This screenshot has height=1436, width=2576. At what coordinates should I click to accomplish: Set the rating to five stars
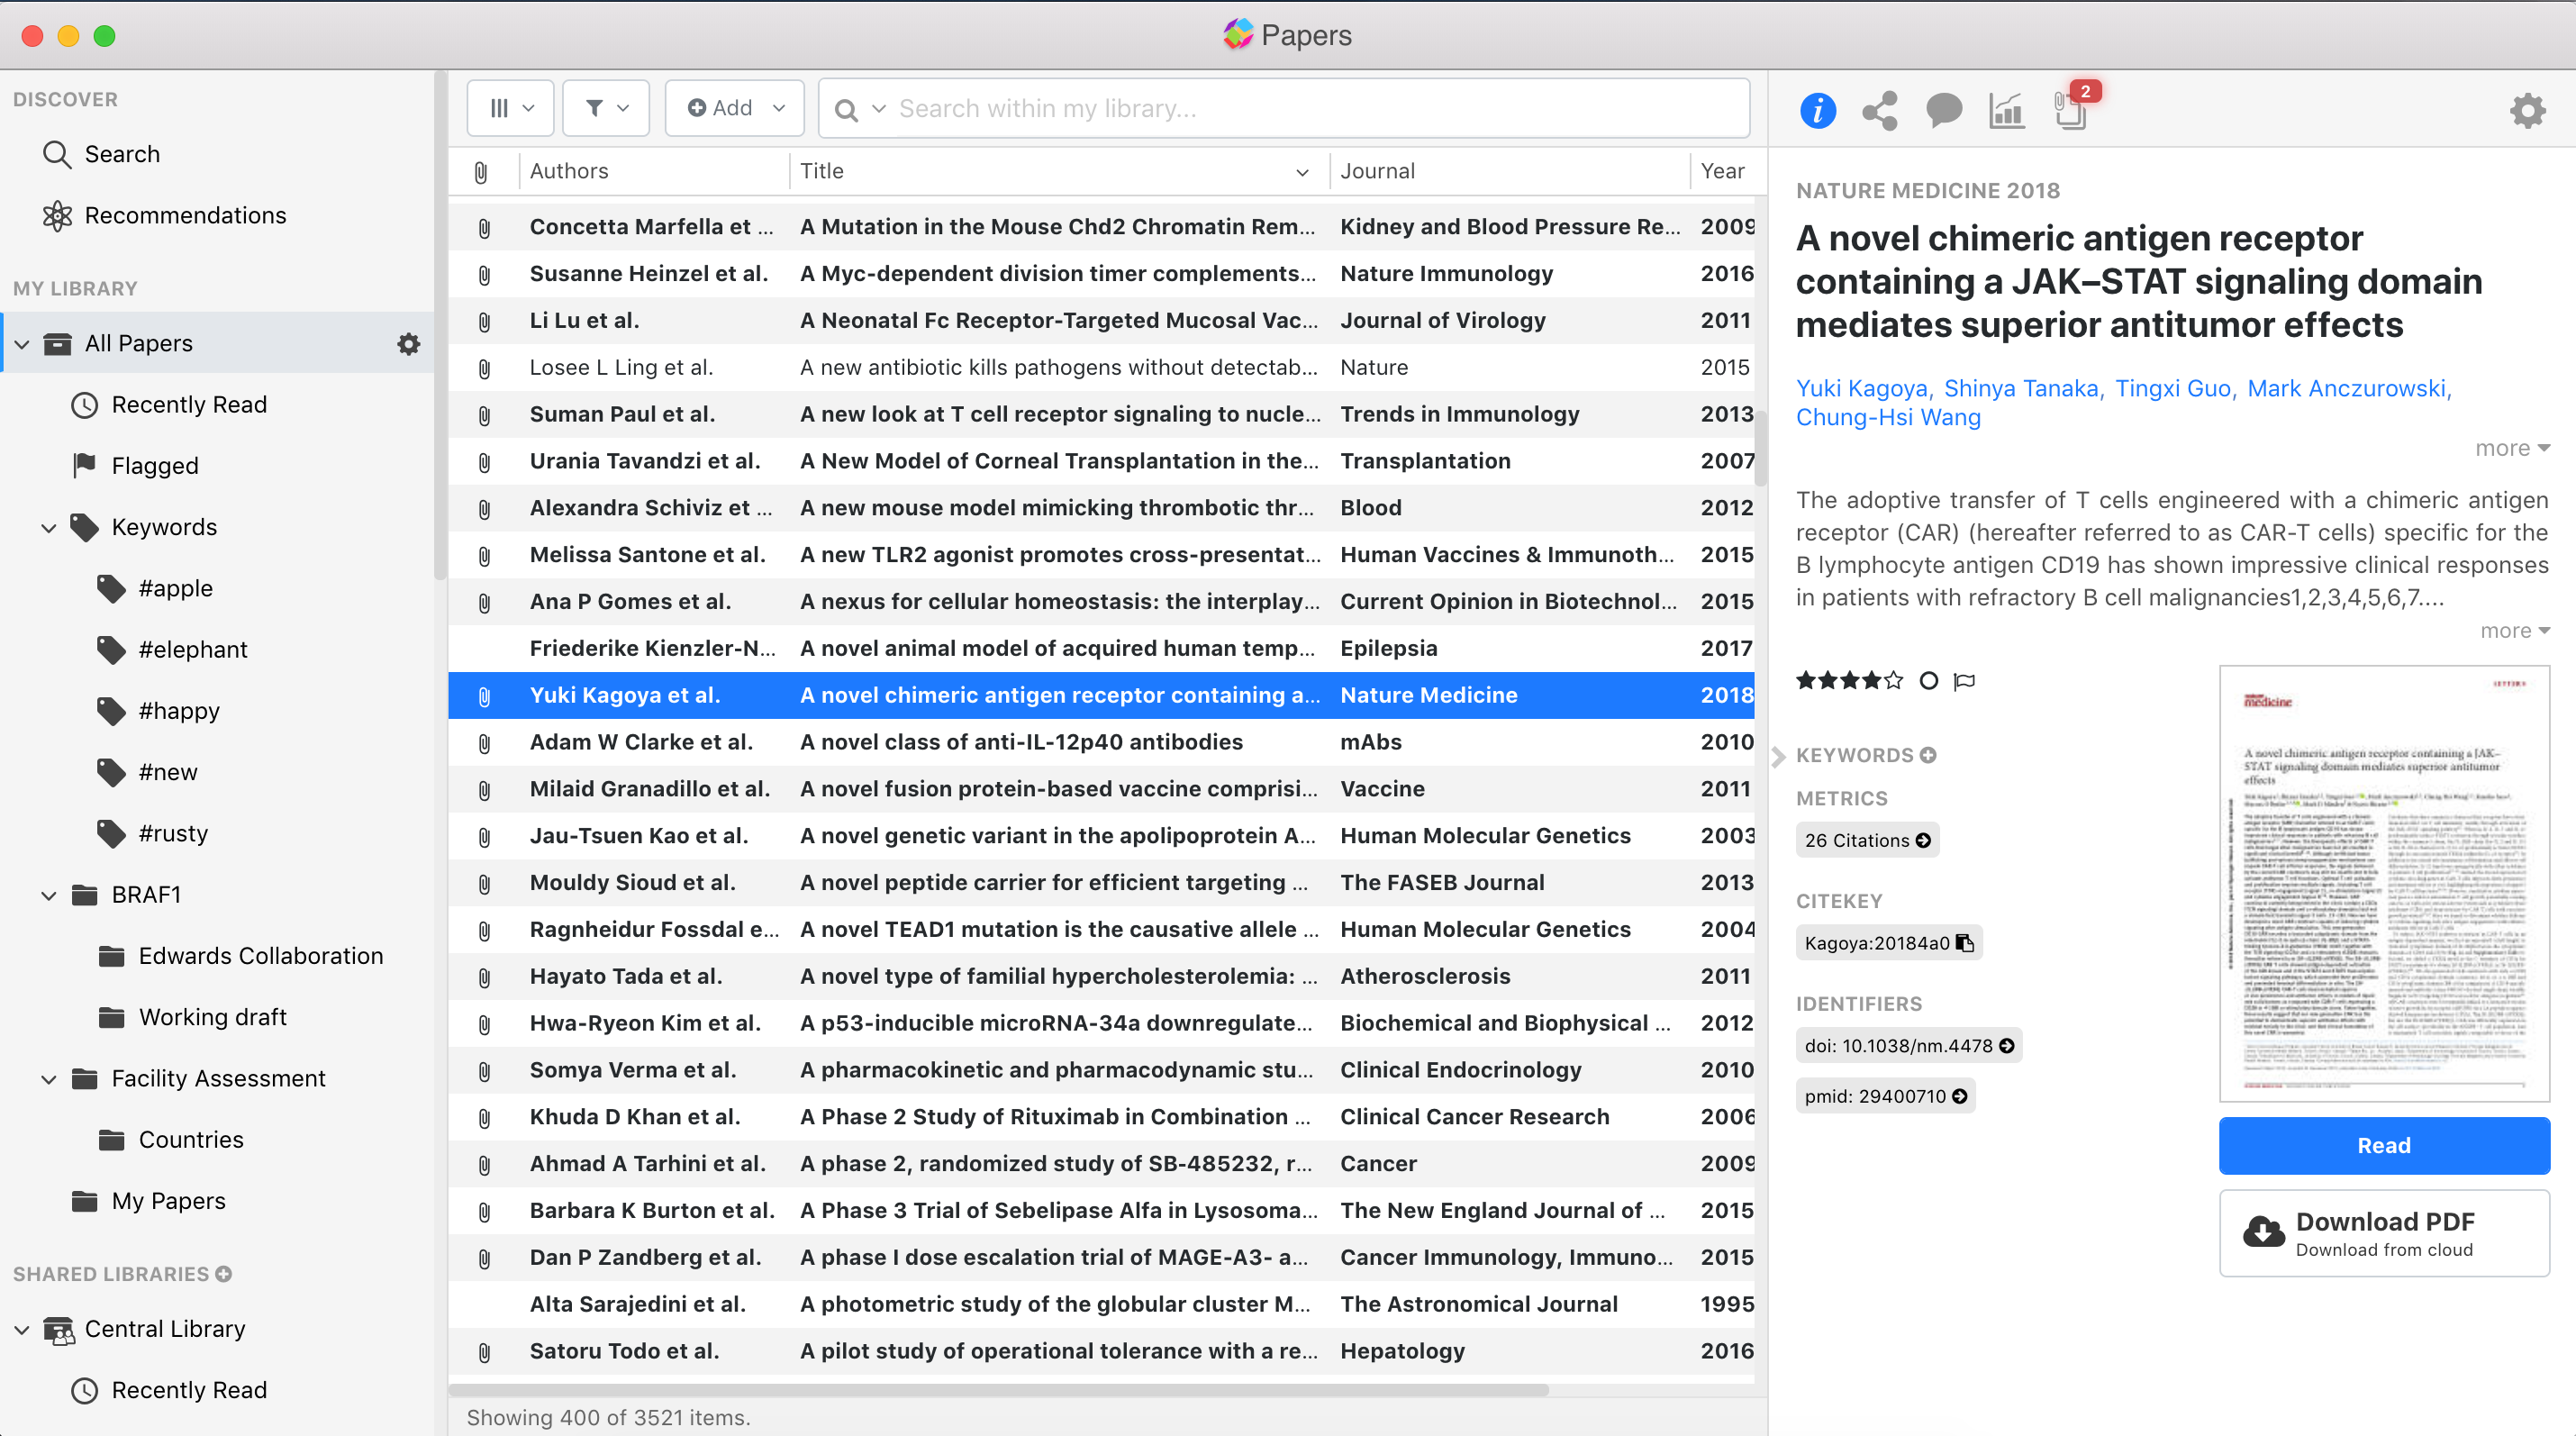(x=1894, y=681)
